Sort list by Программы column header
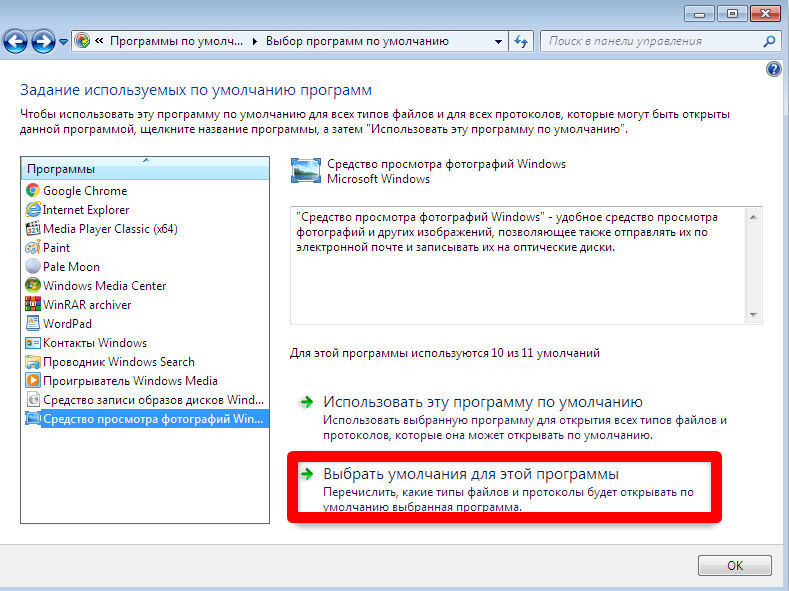This screenshot has height=591, width=789. tap(145, 168)
